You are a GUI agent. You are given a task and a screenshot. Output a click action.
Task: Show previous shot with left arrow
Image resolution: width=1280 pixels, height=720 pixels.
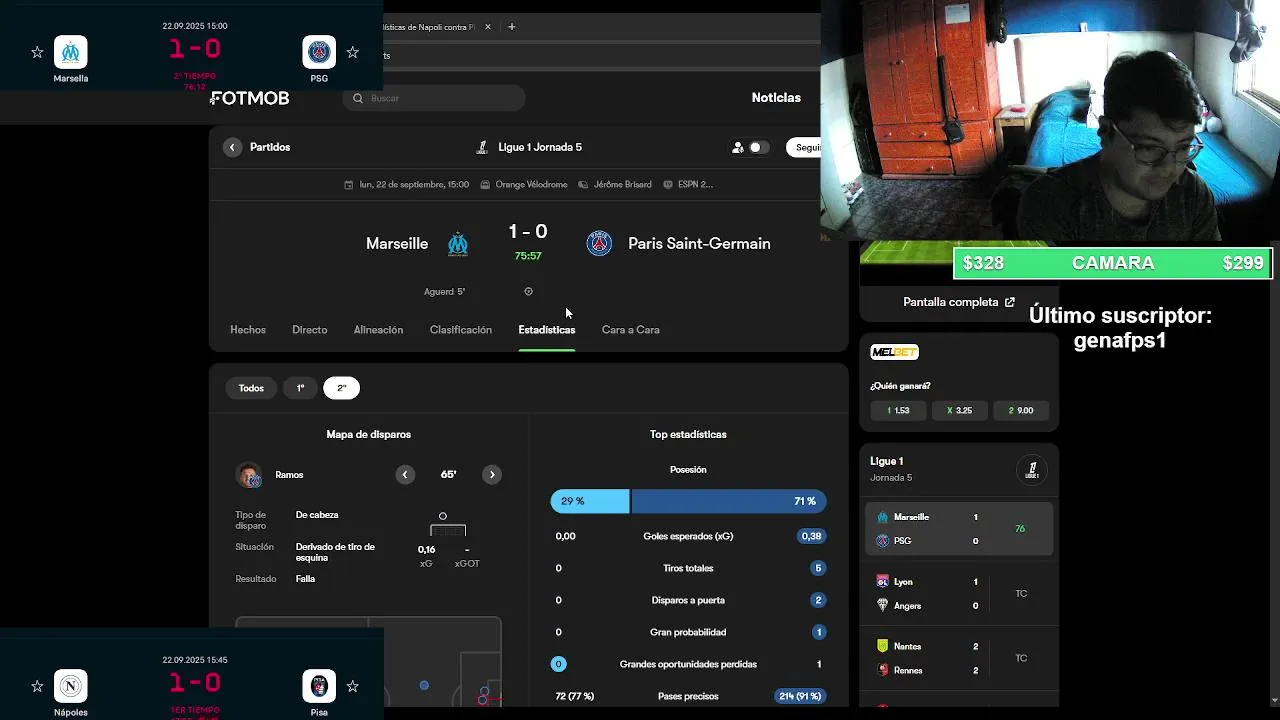point(405,475)
